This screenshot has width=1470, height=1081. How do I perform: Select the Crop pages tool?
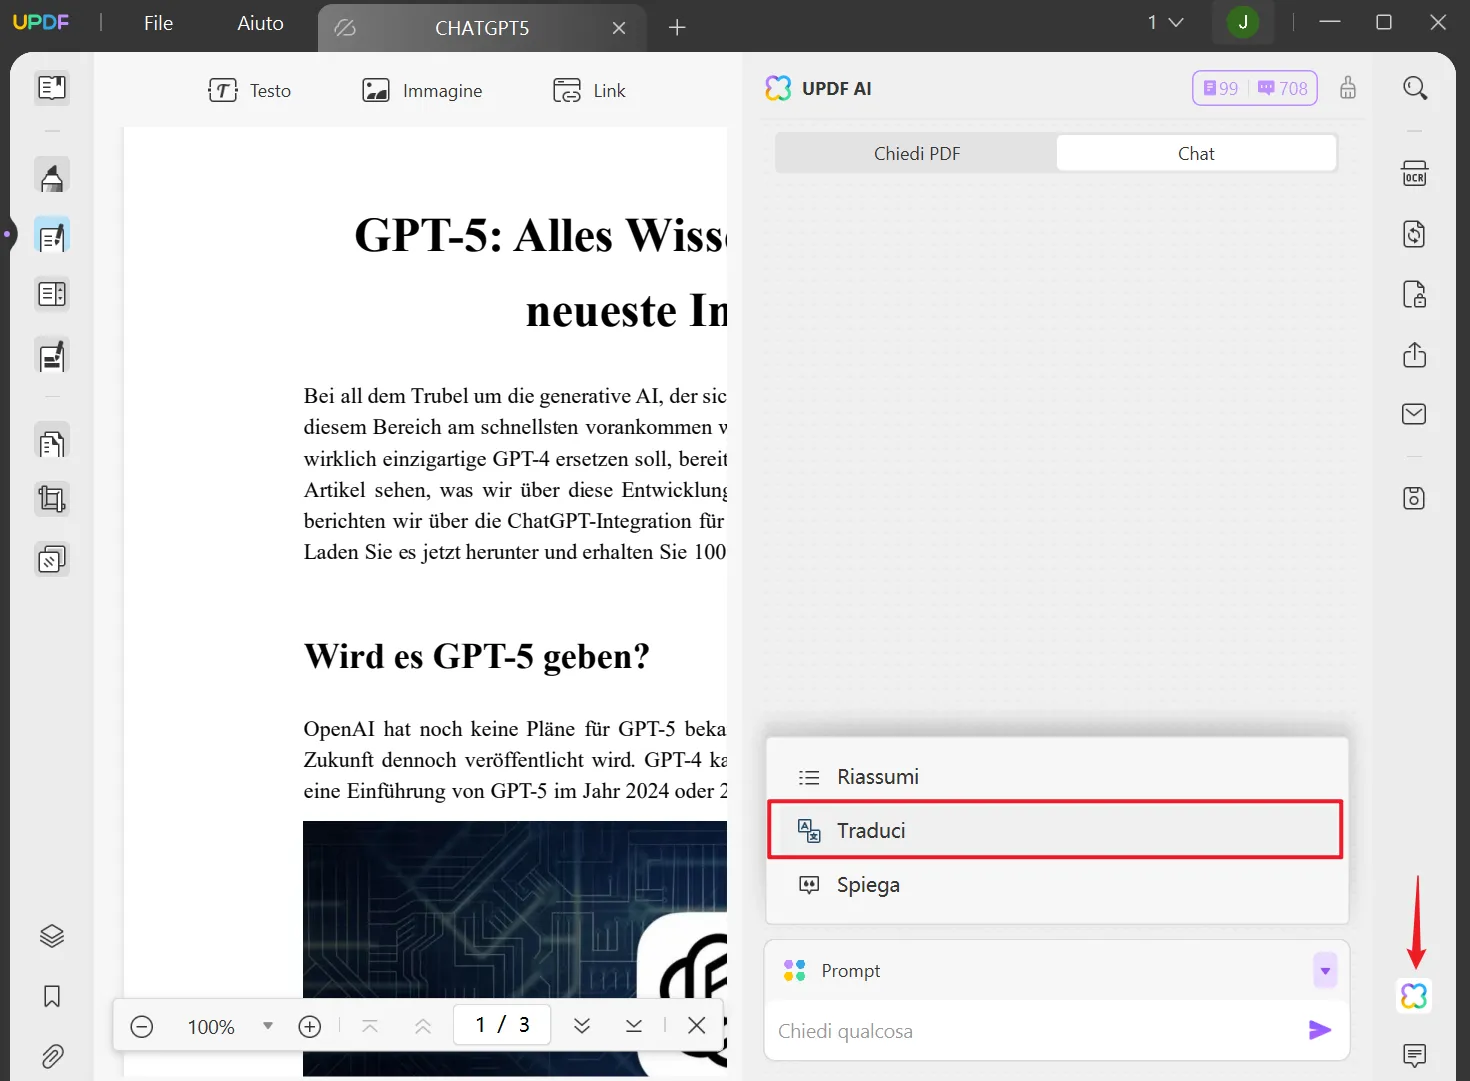pyautogui.click(x=52, y=499)
